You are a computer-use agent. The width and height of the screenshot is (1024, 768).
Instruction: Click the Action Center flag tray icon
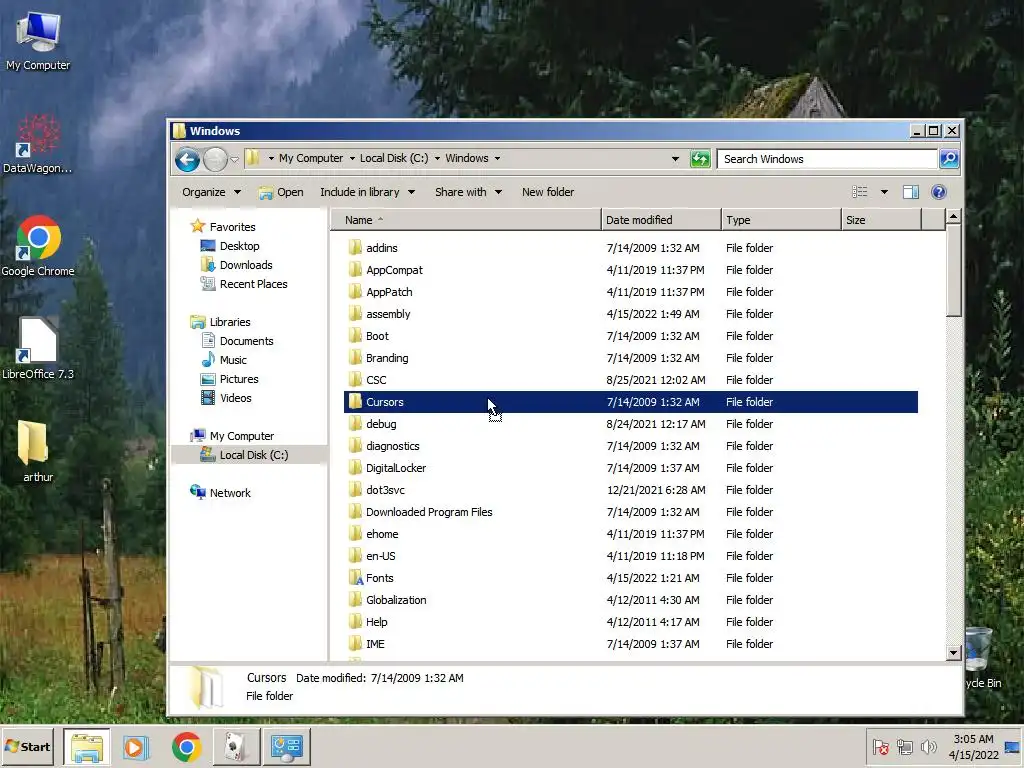point(880,747)
